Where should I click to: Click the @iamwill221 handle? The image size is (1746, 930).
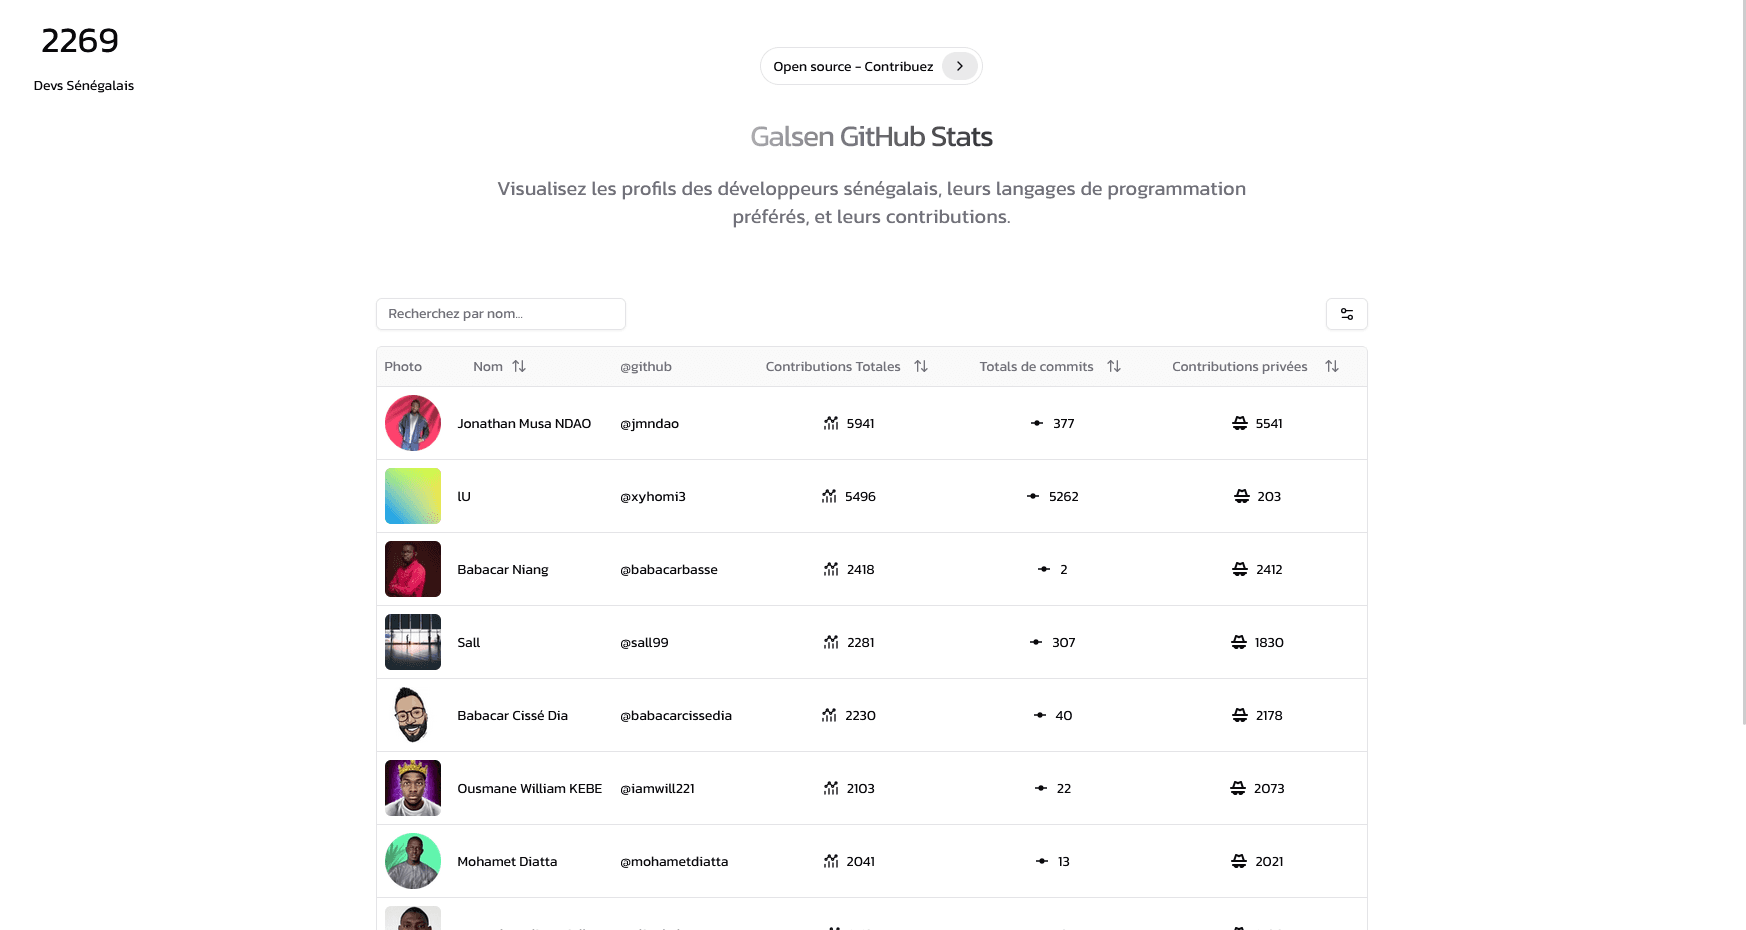click(x=657, y=789)
